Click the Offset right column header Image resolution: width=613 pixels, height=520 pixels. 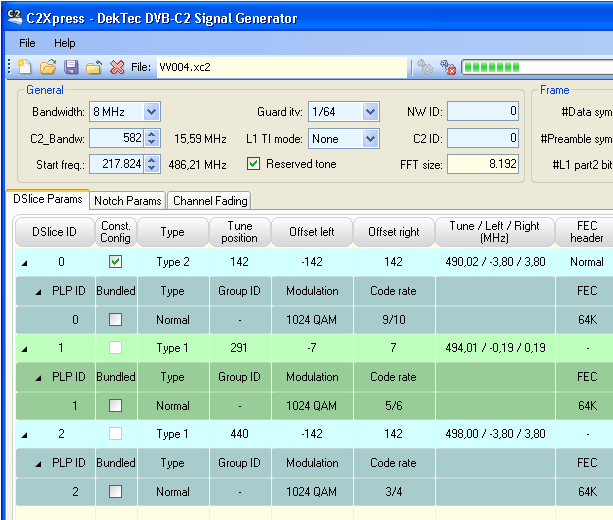coord(394,232)
